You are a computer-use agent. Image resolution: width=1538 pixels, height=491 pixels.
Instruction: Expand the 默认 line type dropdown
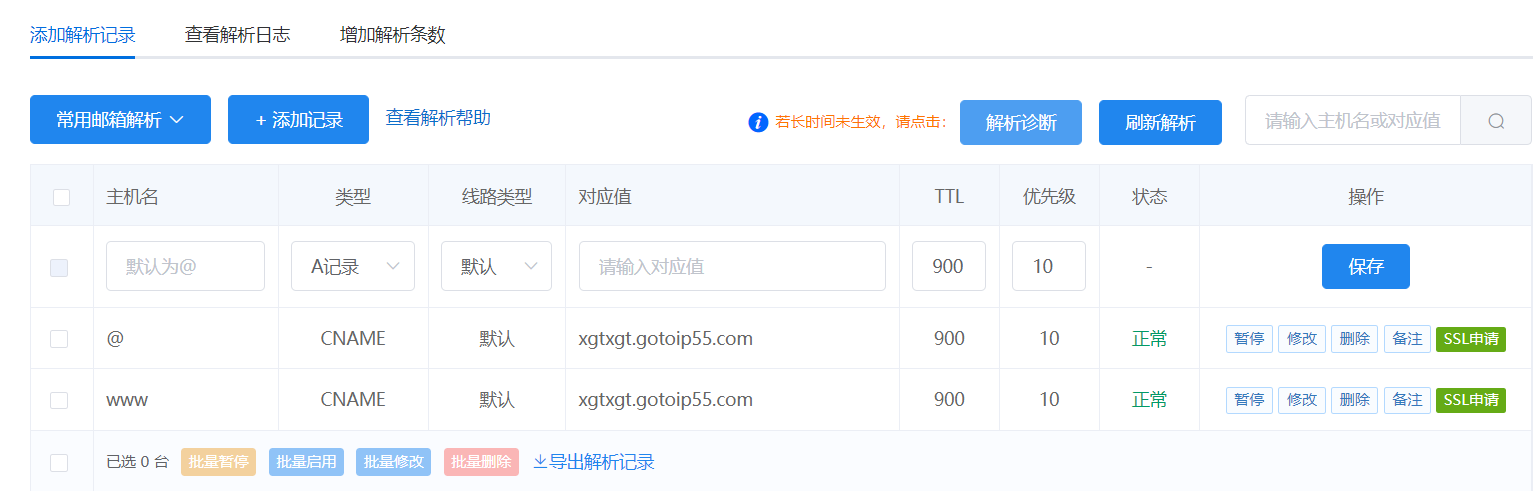coord(496,266)
